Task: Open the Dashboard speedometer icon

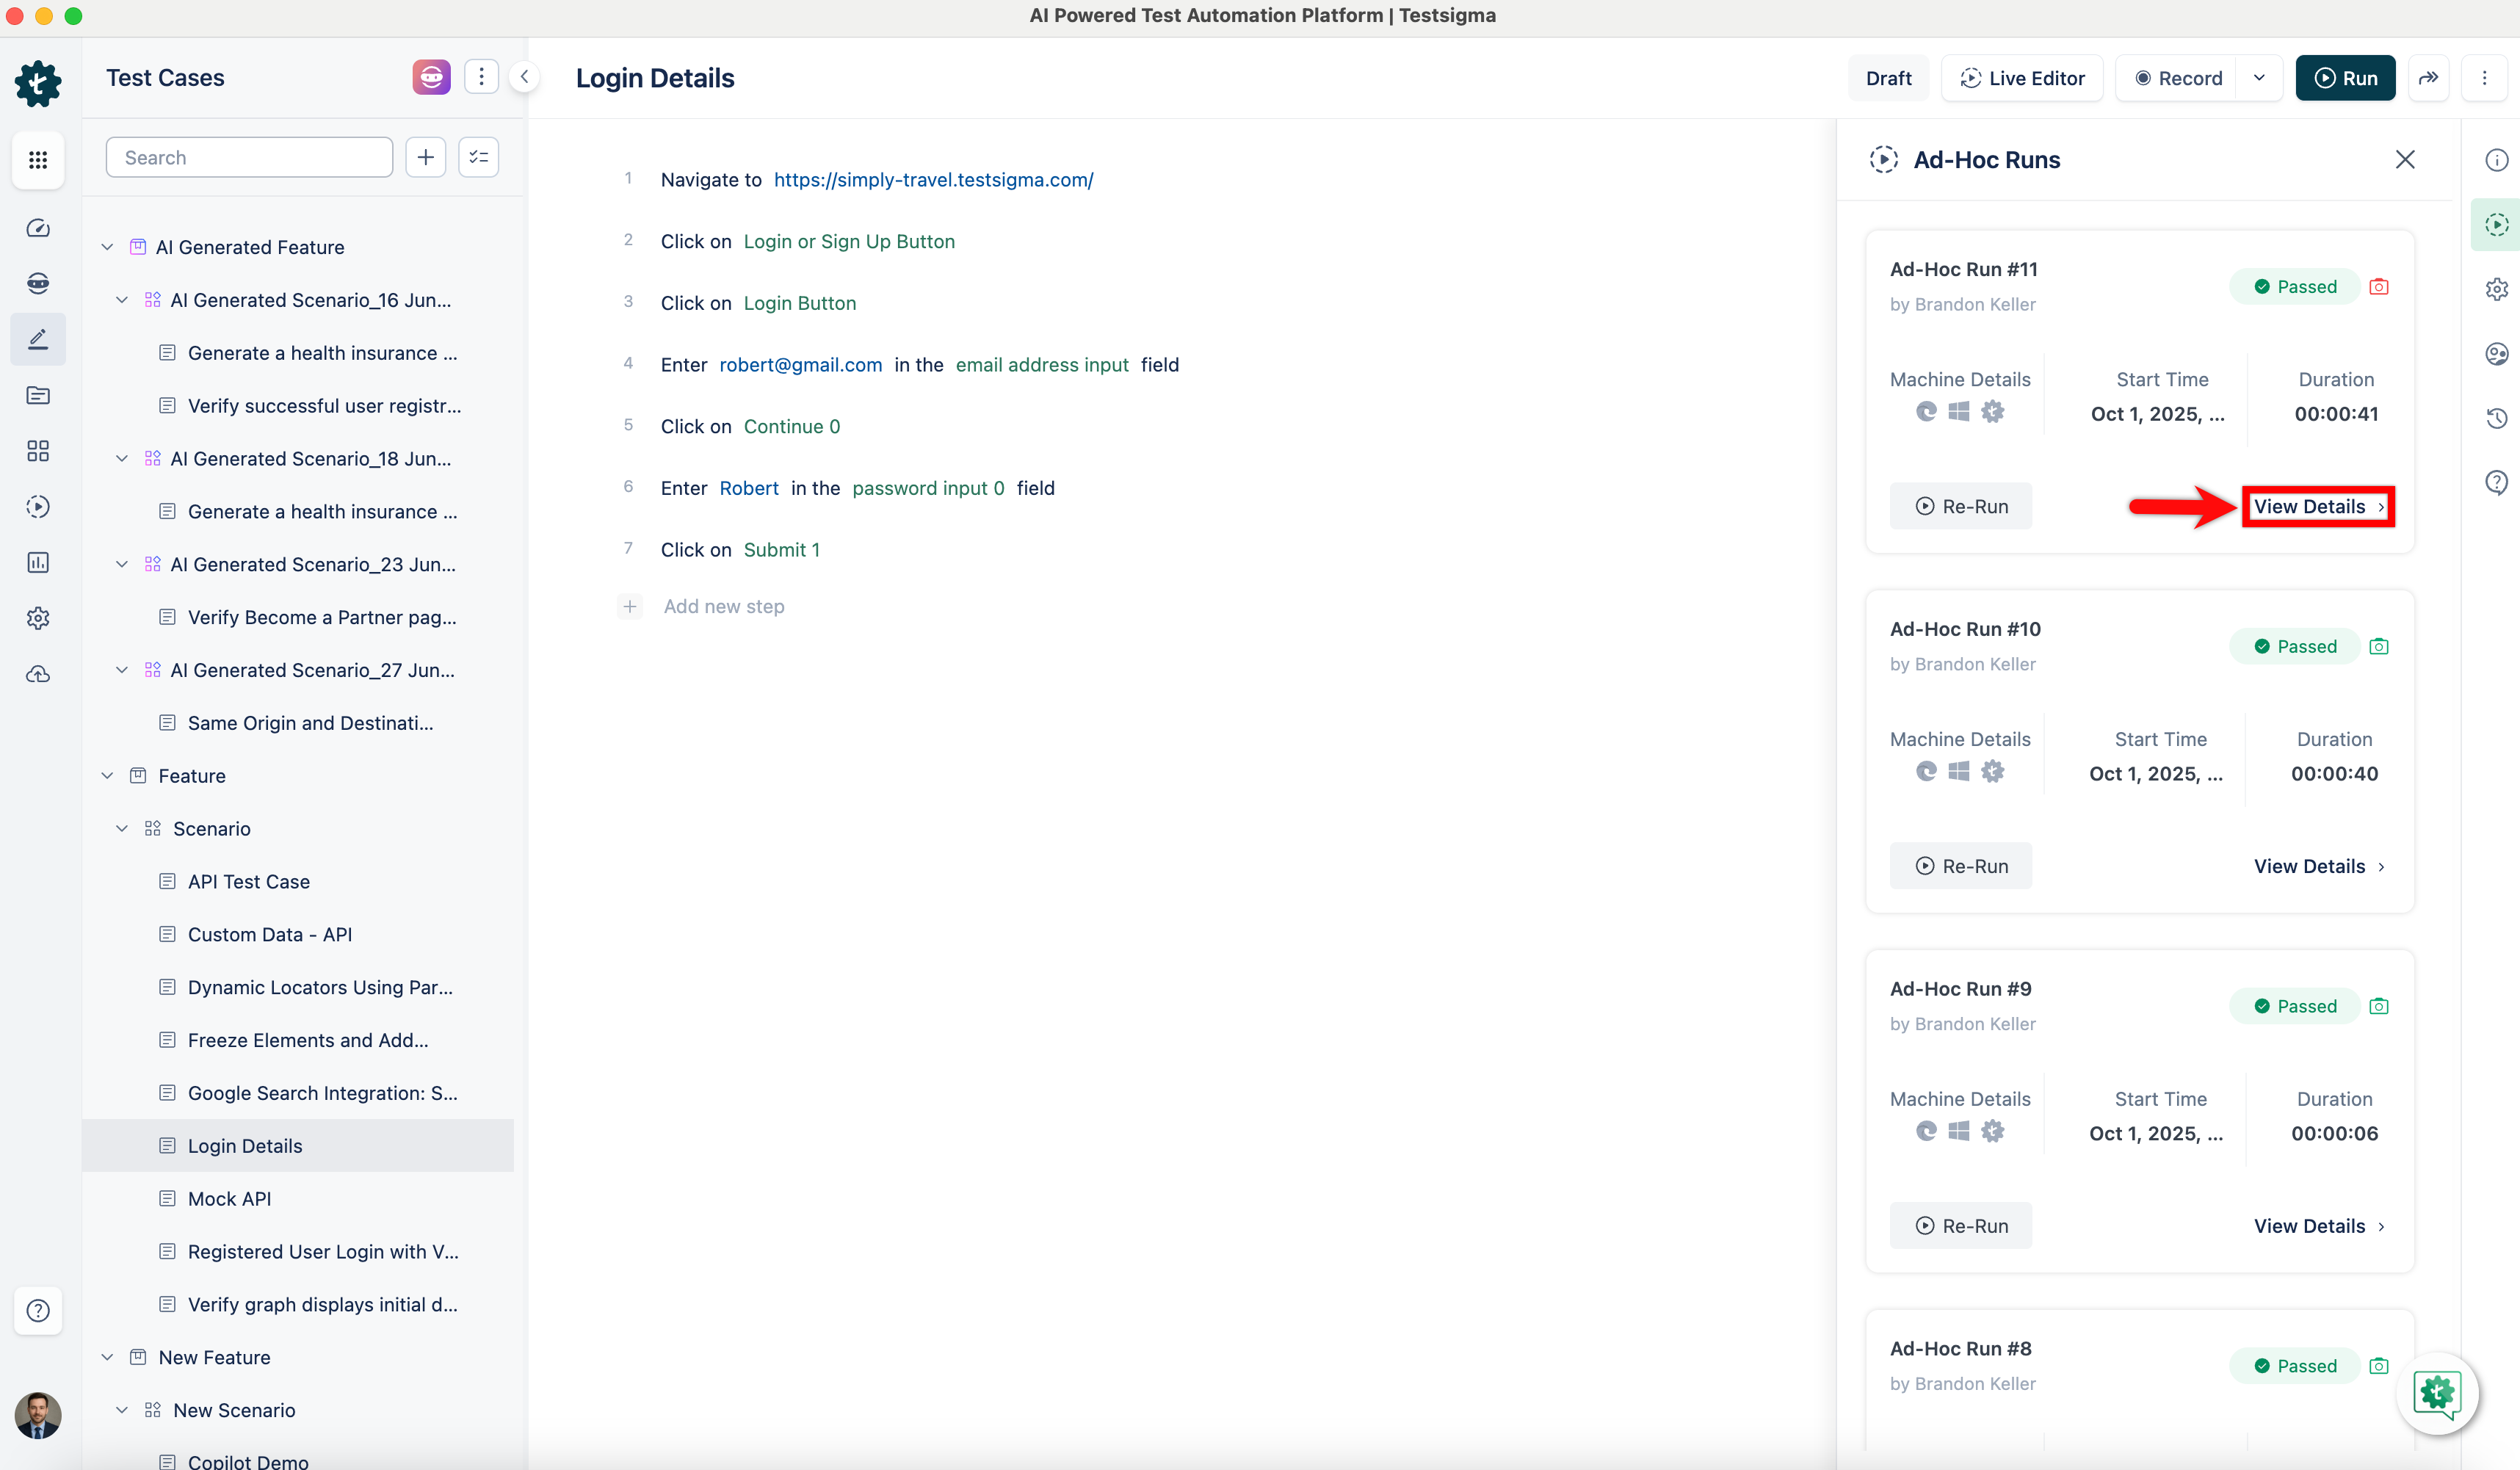Action: pyautogui.click(x=38, y=228)
